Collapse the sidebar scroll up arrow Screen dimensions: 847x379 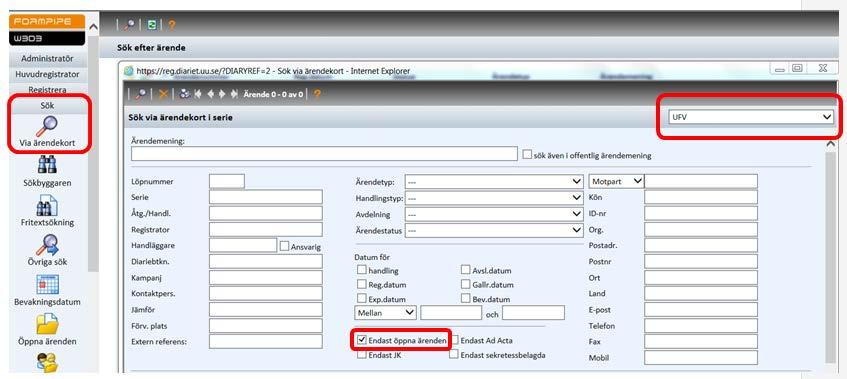tap(93, 27)
